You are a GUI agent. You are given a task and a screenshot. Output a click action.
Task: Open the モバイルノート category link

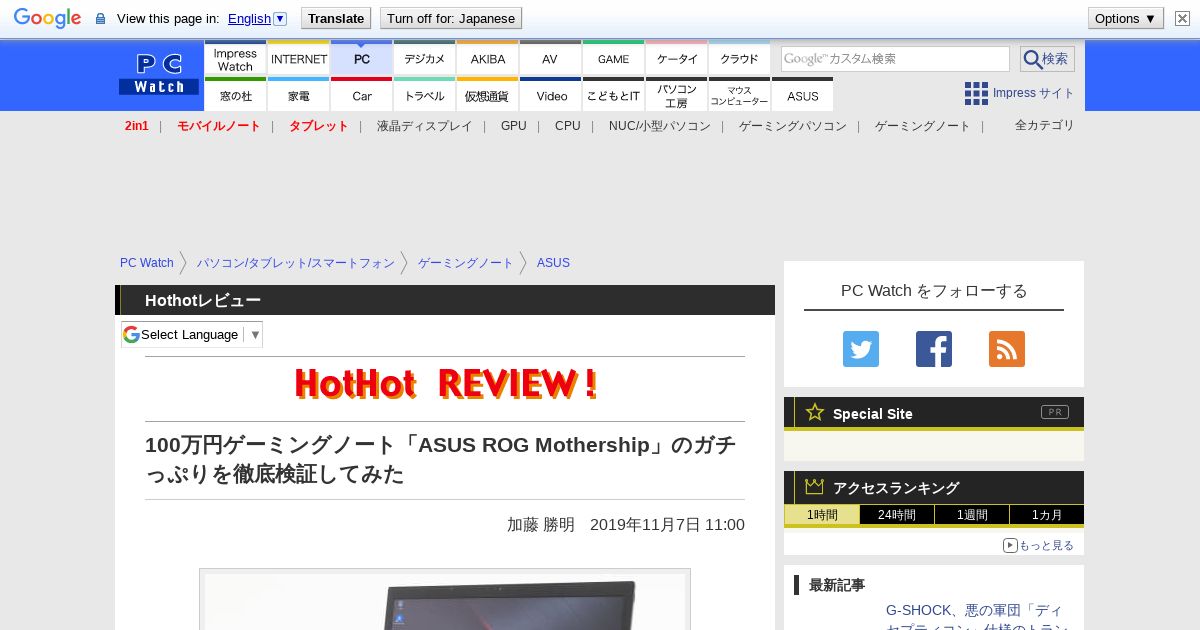[x=219, y=126]
